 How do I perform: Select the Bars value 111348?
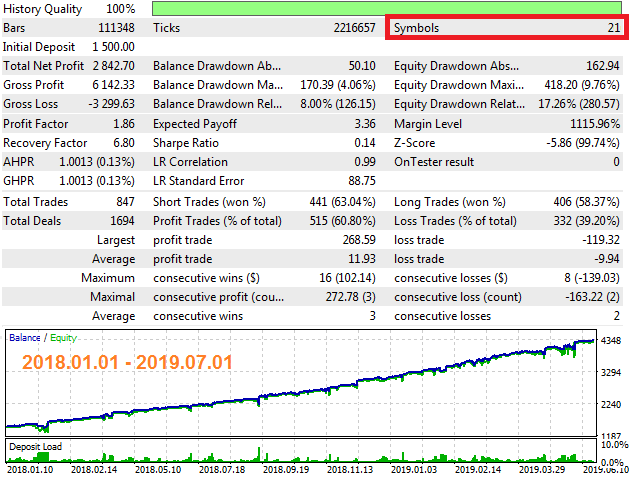(116, 28)
